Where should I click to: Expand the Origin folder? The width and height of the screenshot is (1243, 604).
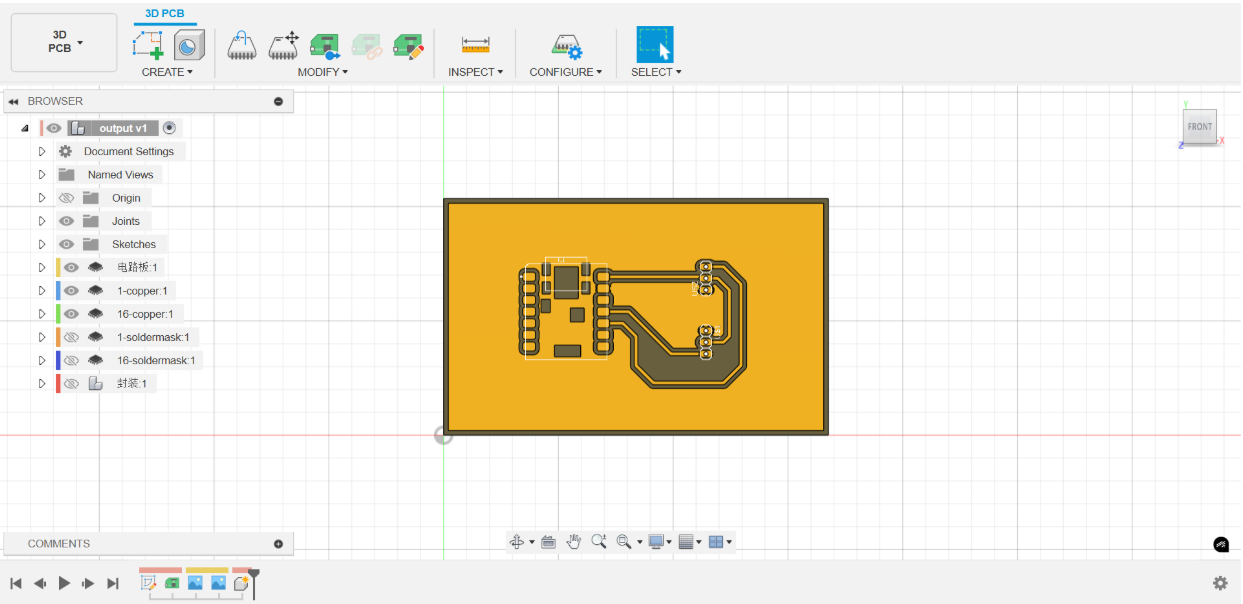42,198
